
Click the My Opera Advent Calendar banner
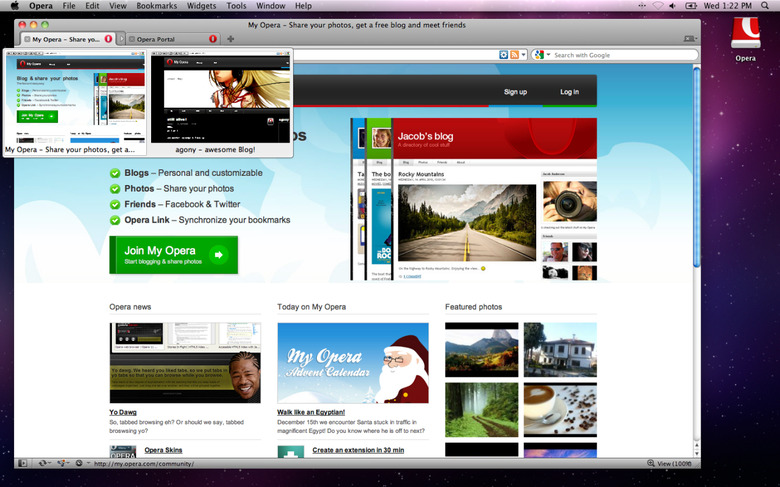click(353, 363)
